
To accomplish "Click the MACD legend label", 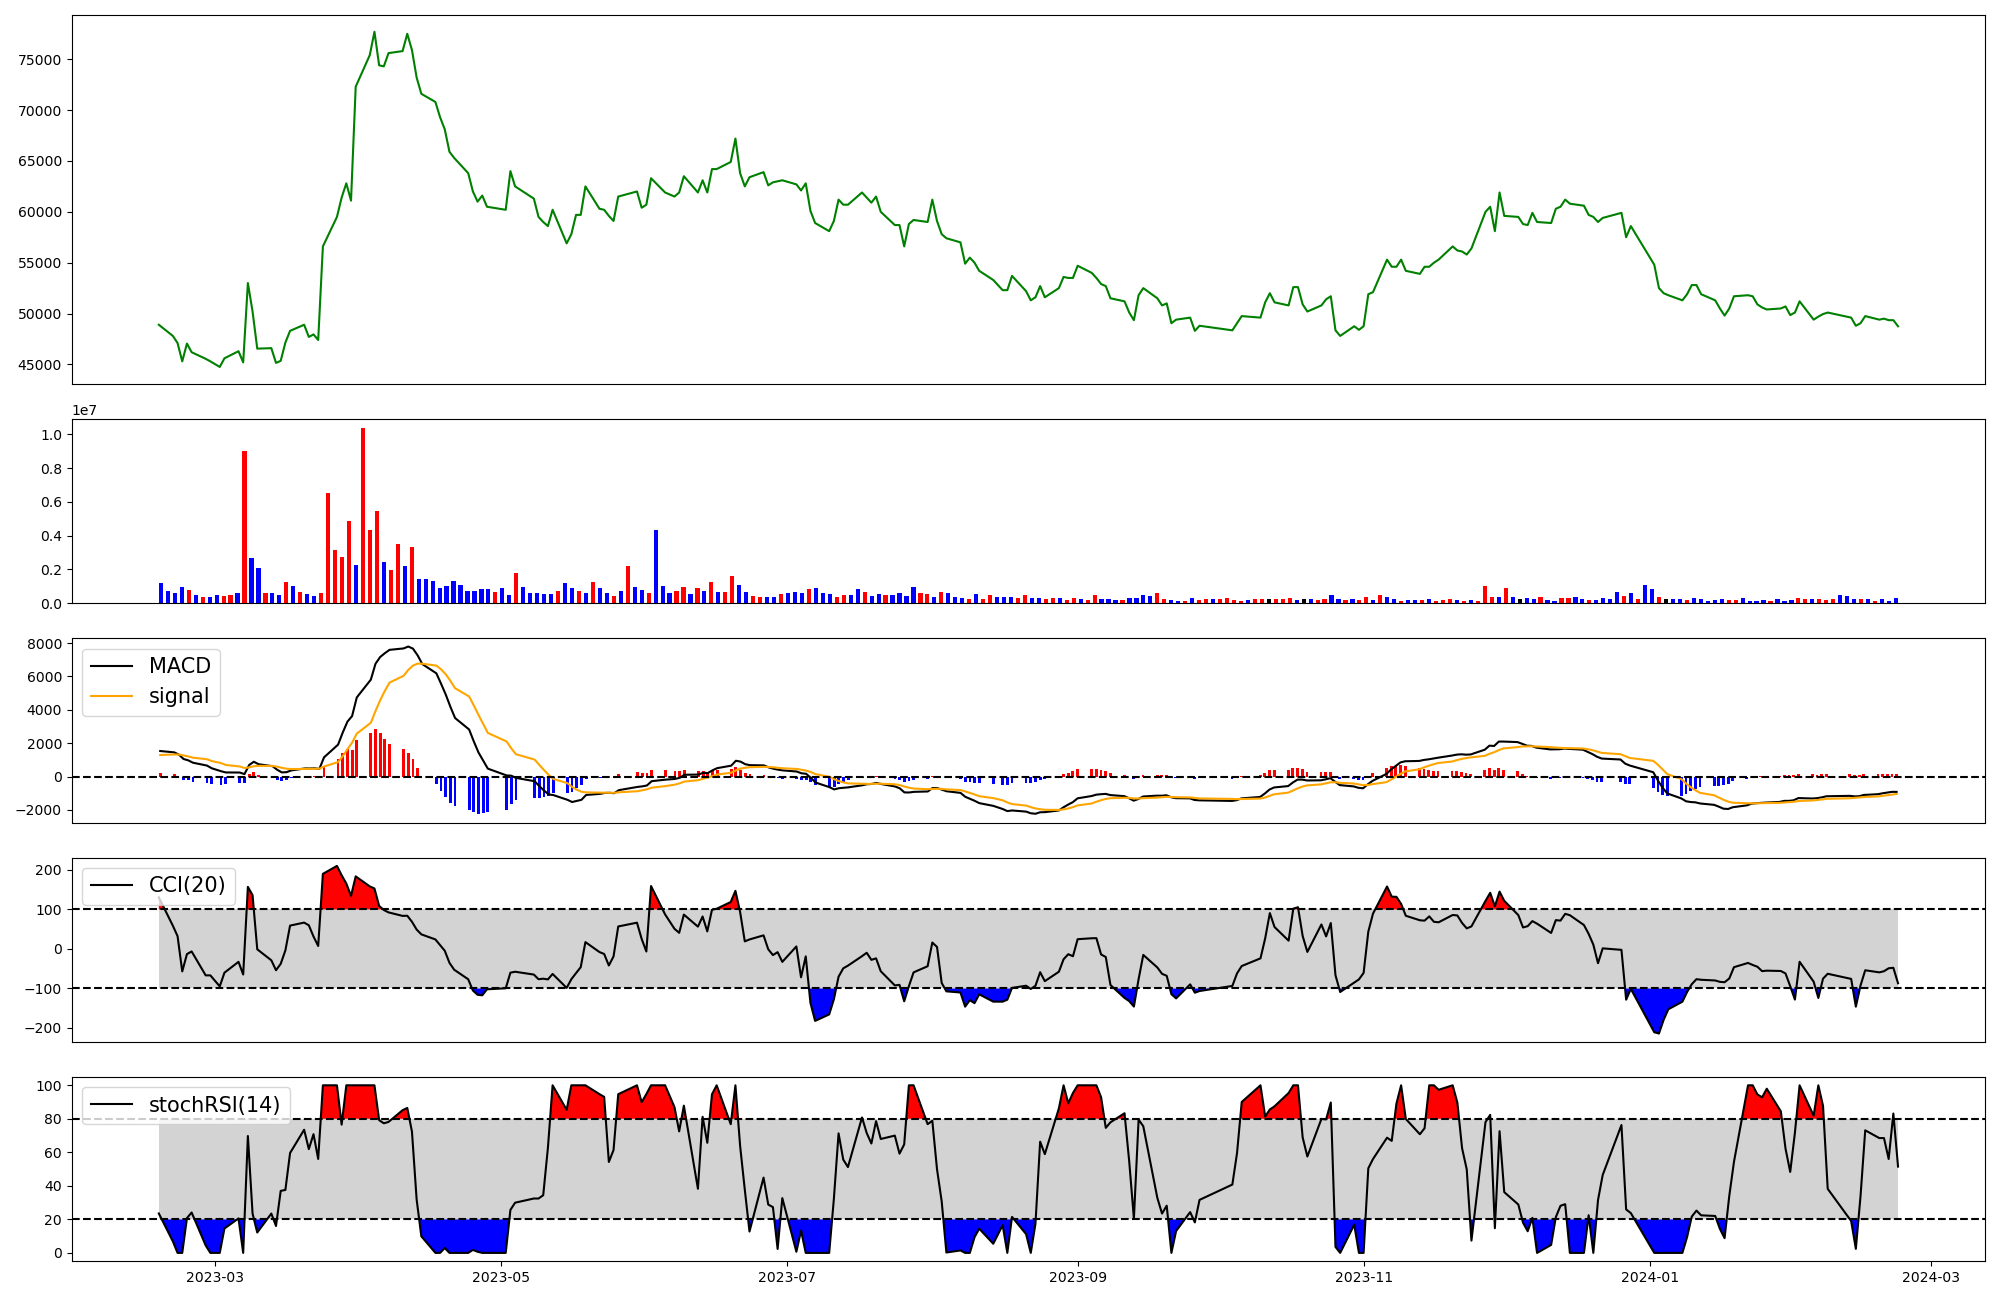I will click(x=179, y=666).
